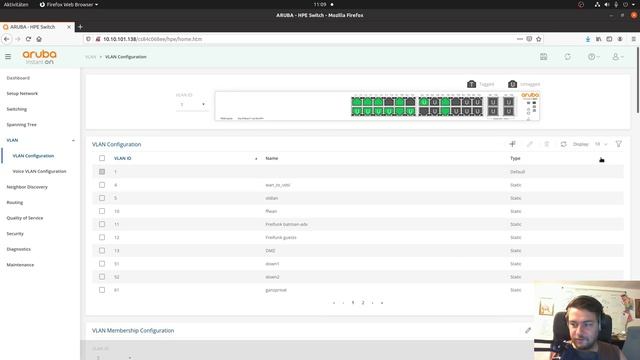Select VLAN Configuration sidebar item
Image resolution: width=640 pixels, height=360 pixels.
click(33, 156)
